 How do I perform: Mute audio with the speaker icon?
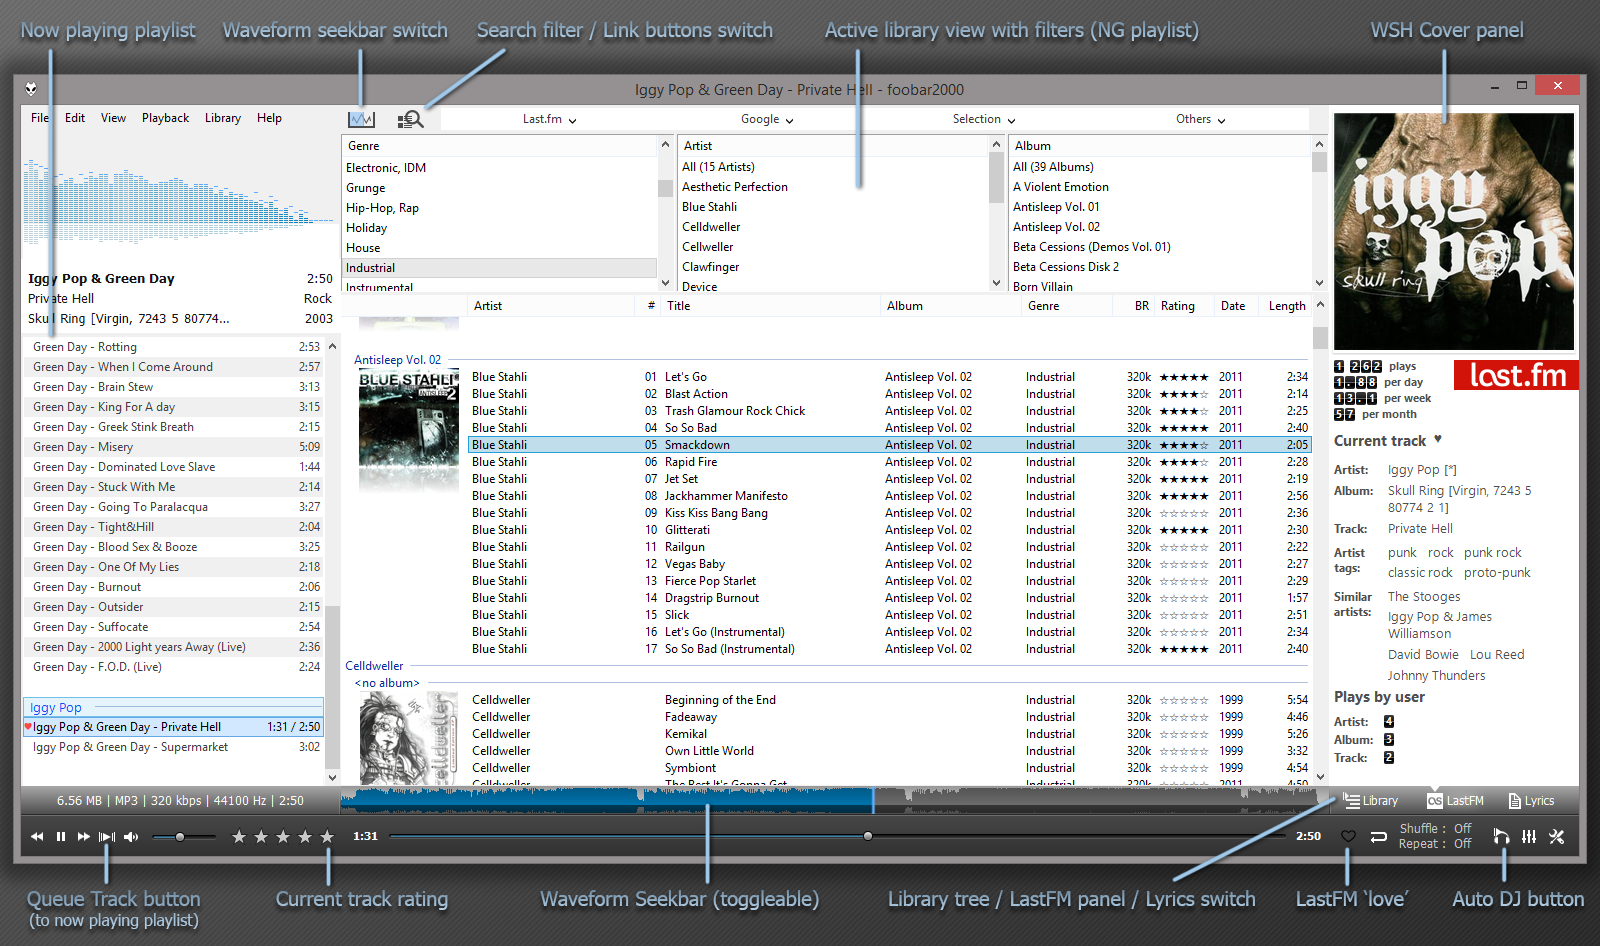pos(131,837)
